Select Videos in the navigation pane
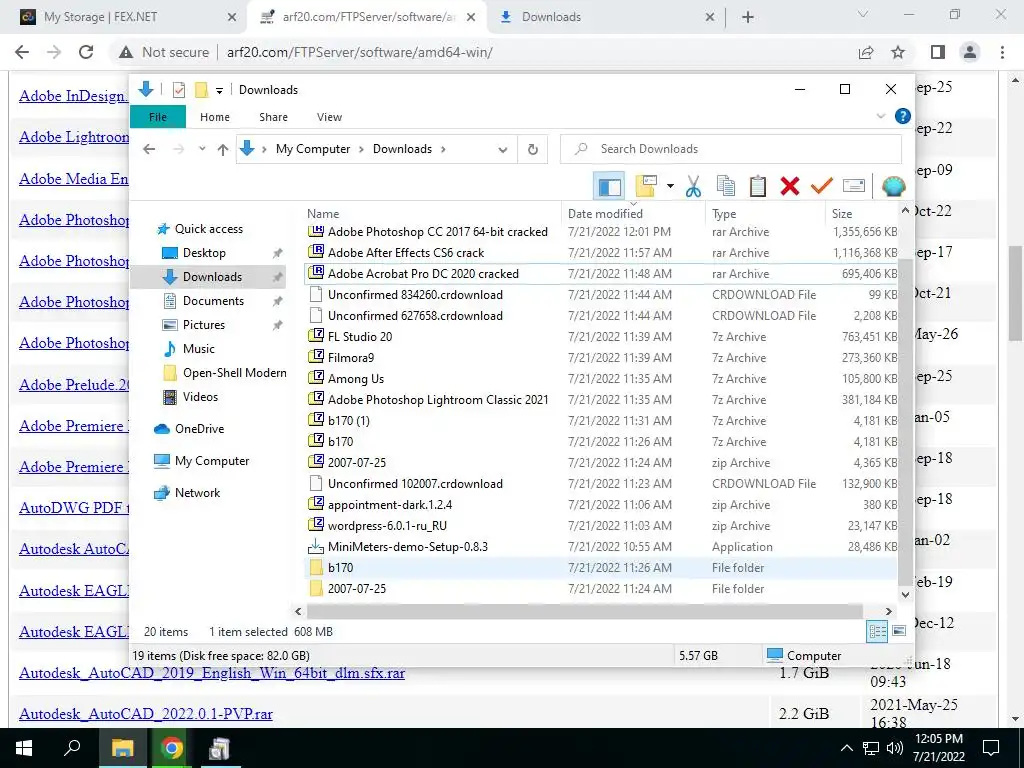The width and height of the screenshot is (1024, 768). (200, 397)
